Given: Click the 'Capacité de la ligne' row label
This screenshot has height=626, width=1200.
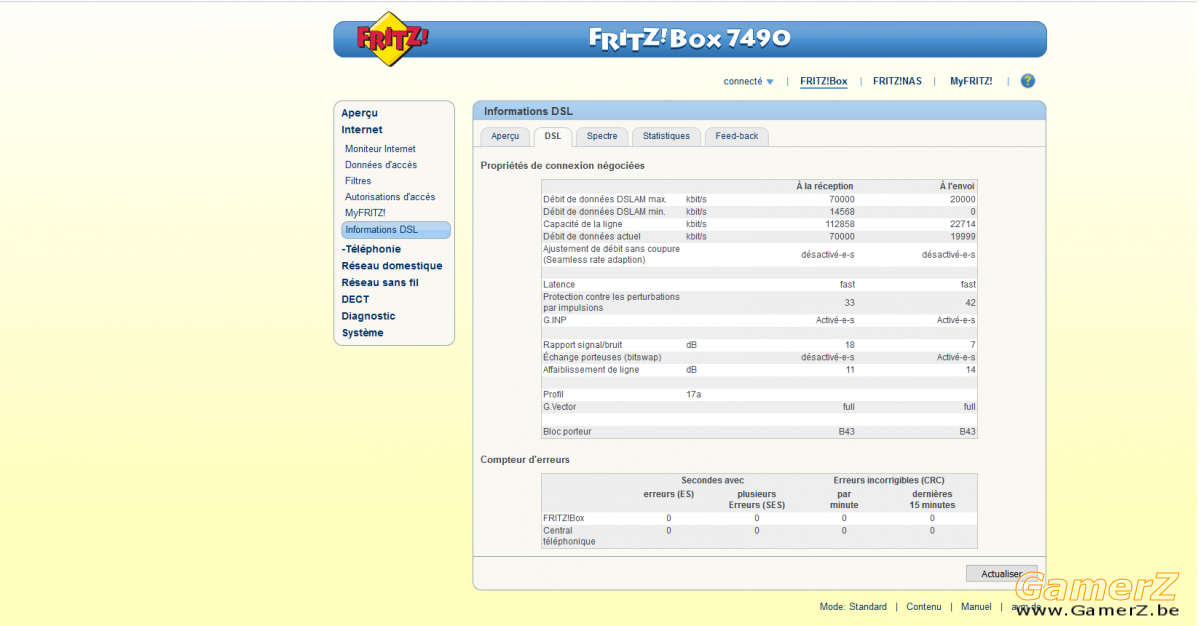Looking at the screenshot, I should coord(582,224).
